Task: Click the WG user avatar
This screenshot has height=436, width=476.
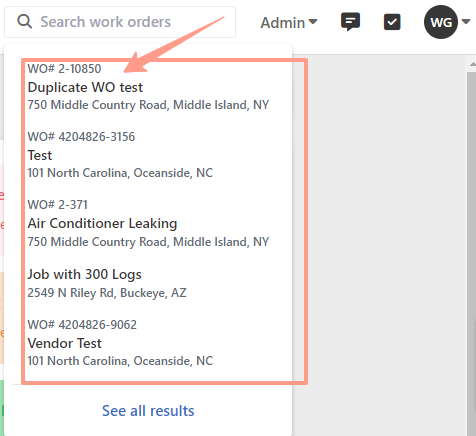Action: click(x=441, y=22)
